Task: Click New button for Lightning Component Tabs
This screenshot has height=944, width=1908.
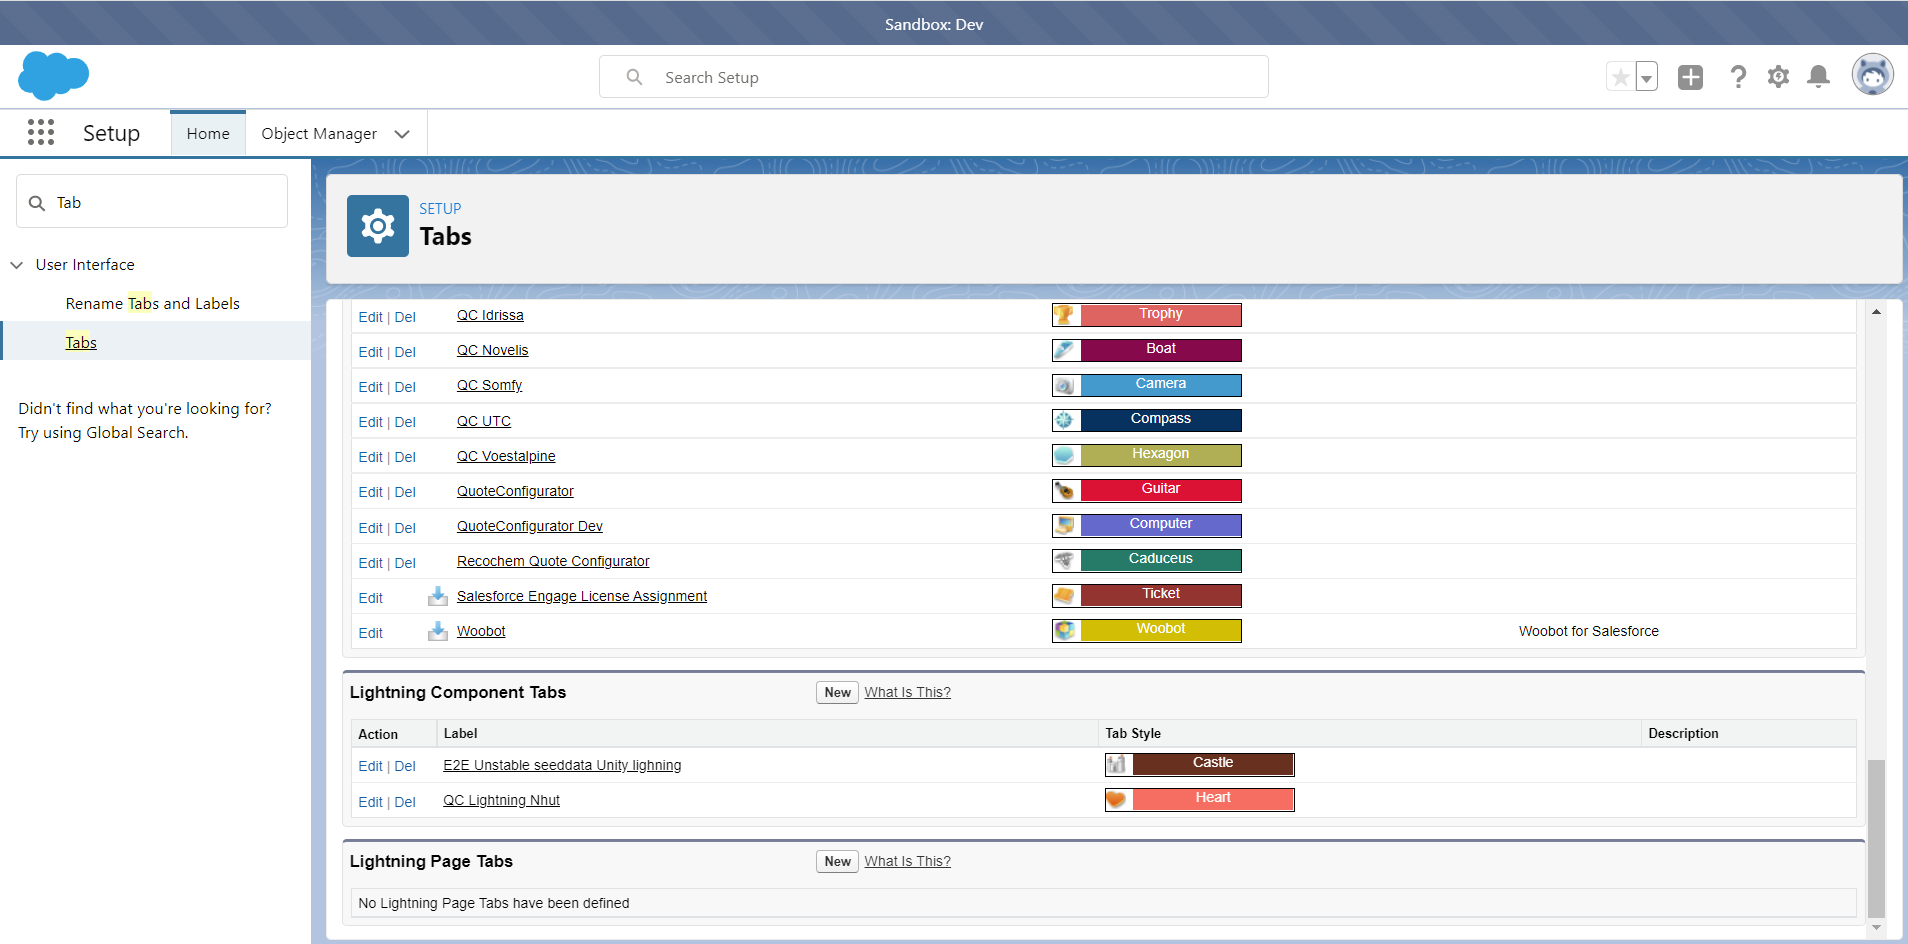Action: pyautogui.click(x=837, y=693)
